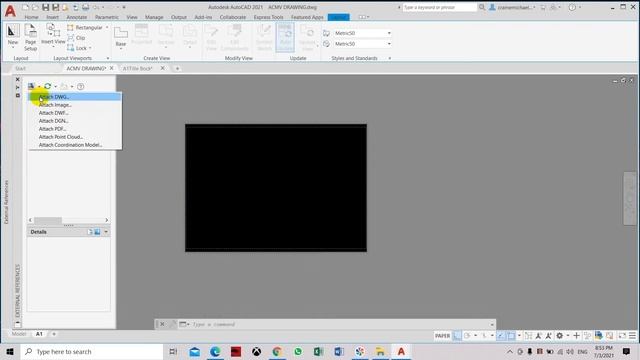Open the AutoCAD application menu logo
Image resolution: width=640 pixels, height=360 pixels.
pyautogui.click(x=10, y=11)
